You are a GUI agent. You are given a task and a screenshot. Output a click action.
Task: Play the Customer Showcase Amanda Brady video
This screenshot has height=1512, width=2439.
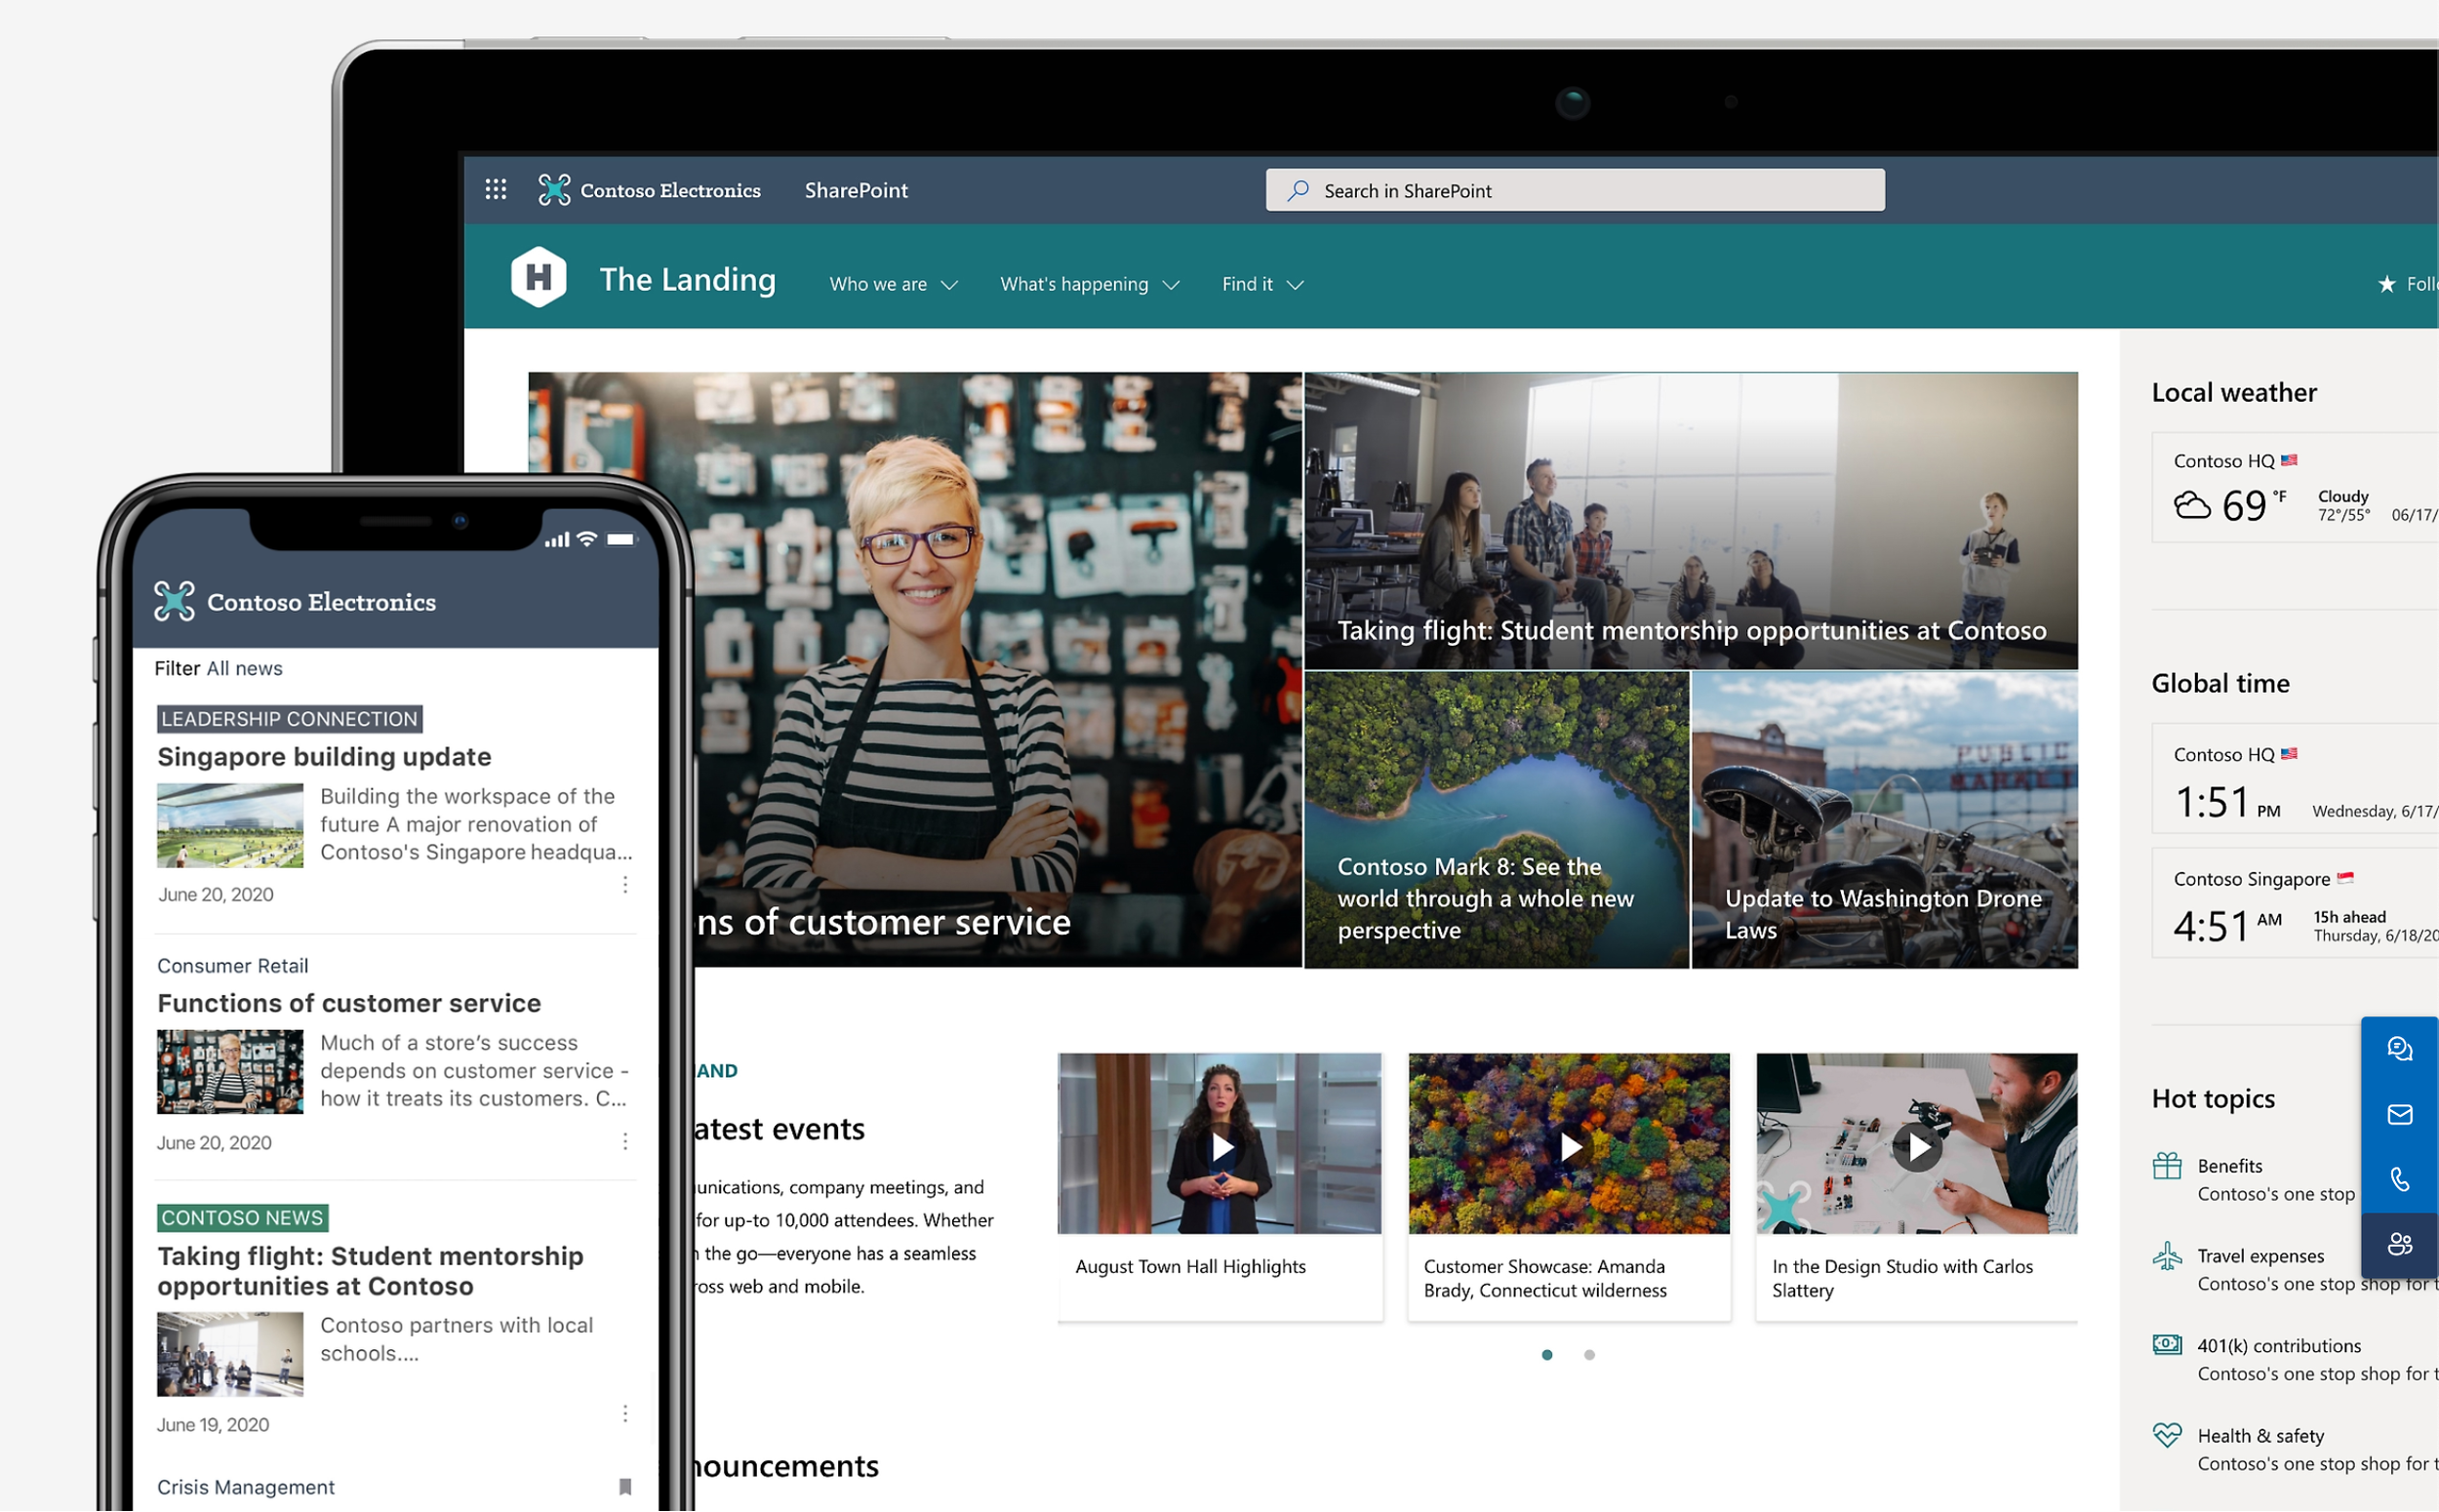[1569, 1147]
